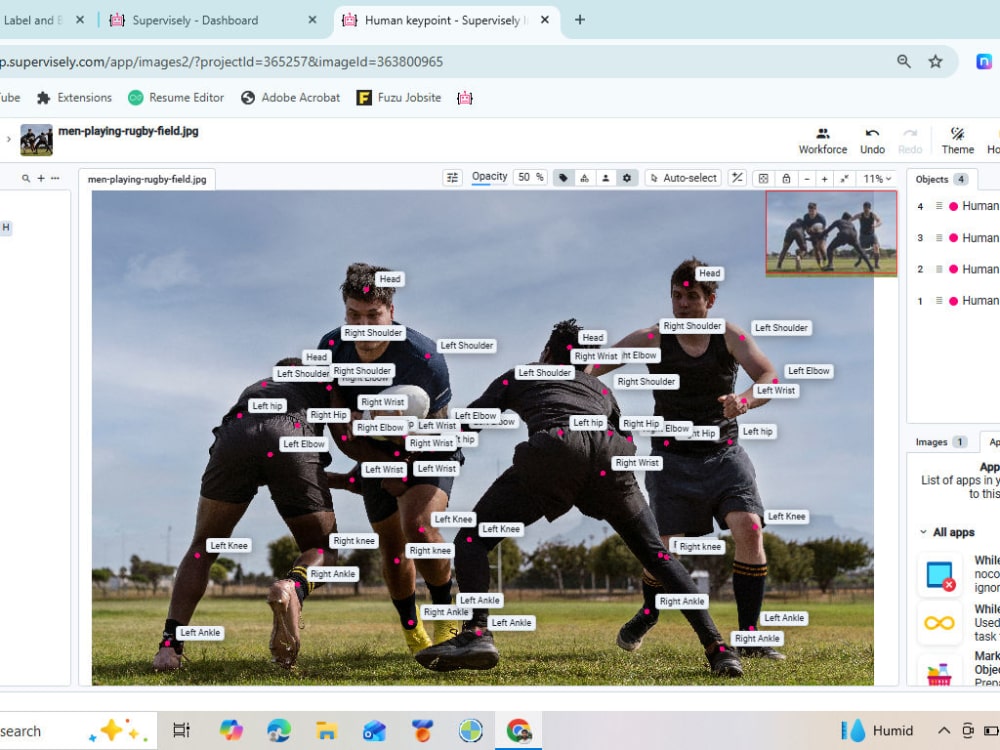The height and width of the screenshot is (750, 1000).
Task: Bookmark this page with star icon
Action: 935,61
